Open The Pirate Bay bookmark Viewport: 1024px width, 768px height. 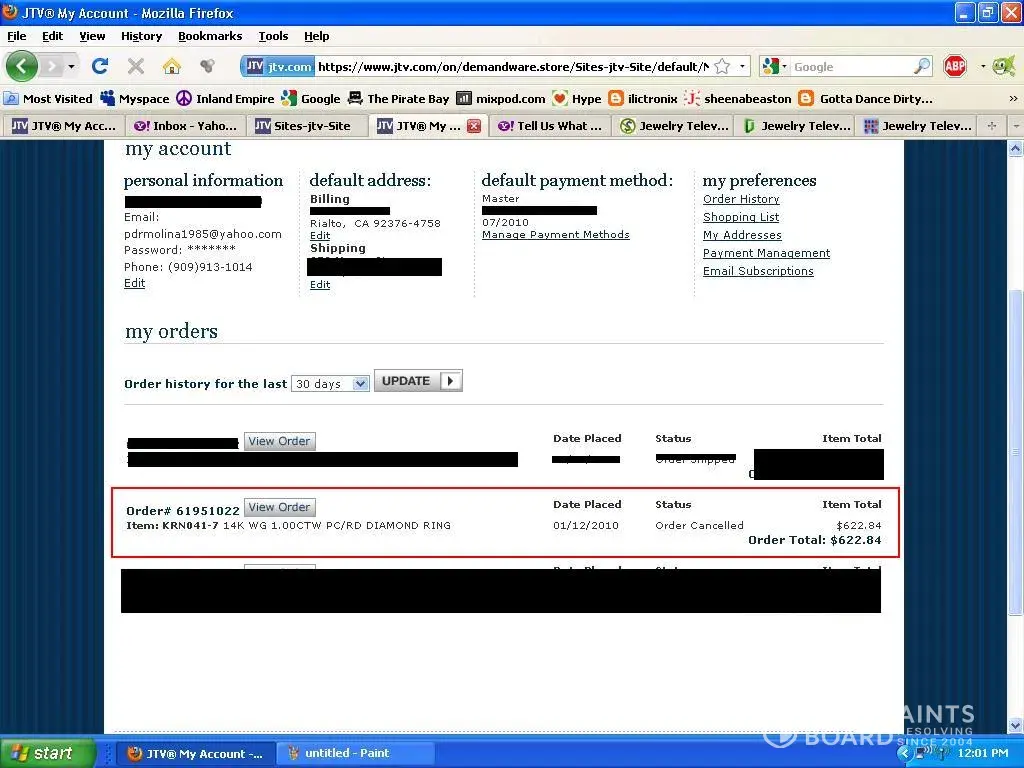click(x=398, y=99)
